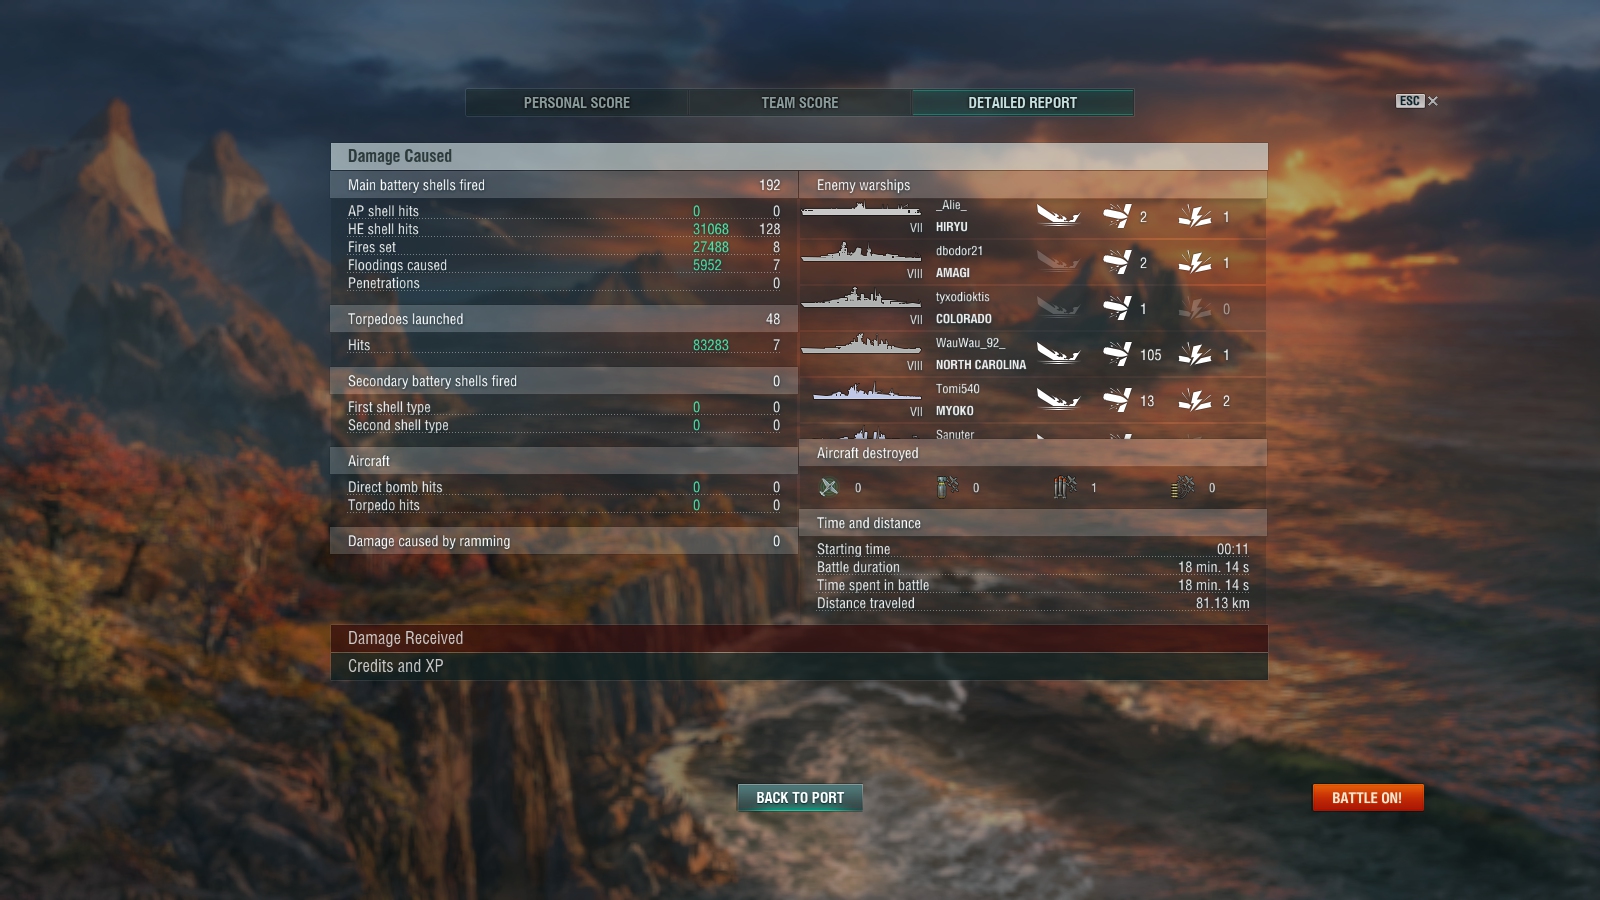This screenshot has width=1600, height=900.
Task: Click the sunk-ship icon in HIRYU row
Action: click(x=1058, y=216)
